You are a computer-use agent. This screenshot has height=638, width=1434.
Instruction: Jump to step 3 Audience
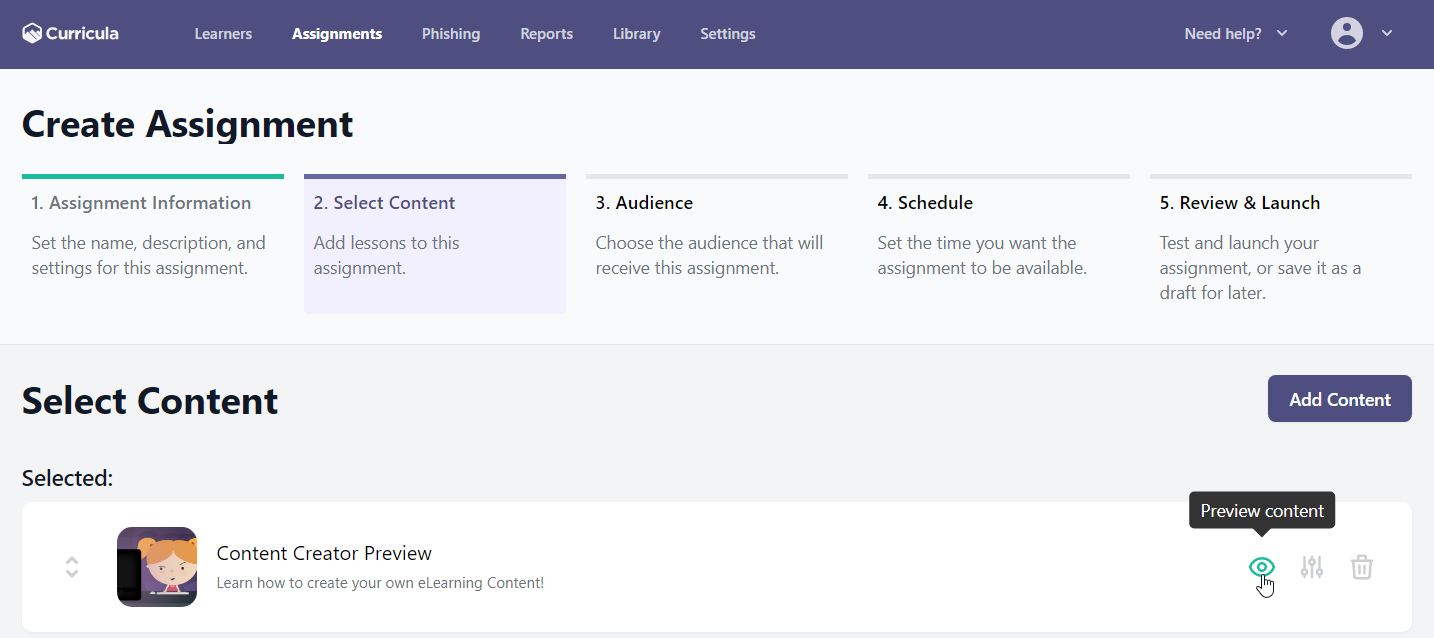(x=717, y=244)
